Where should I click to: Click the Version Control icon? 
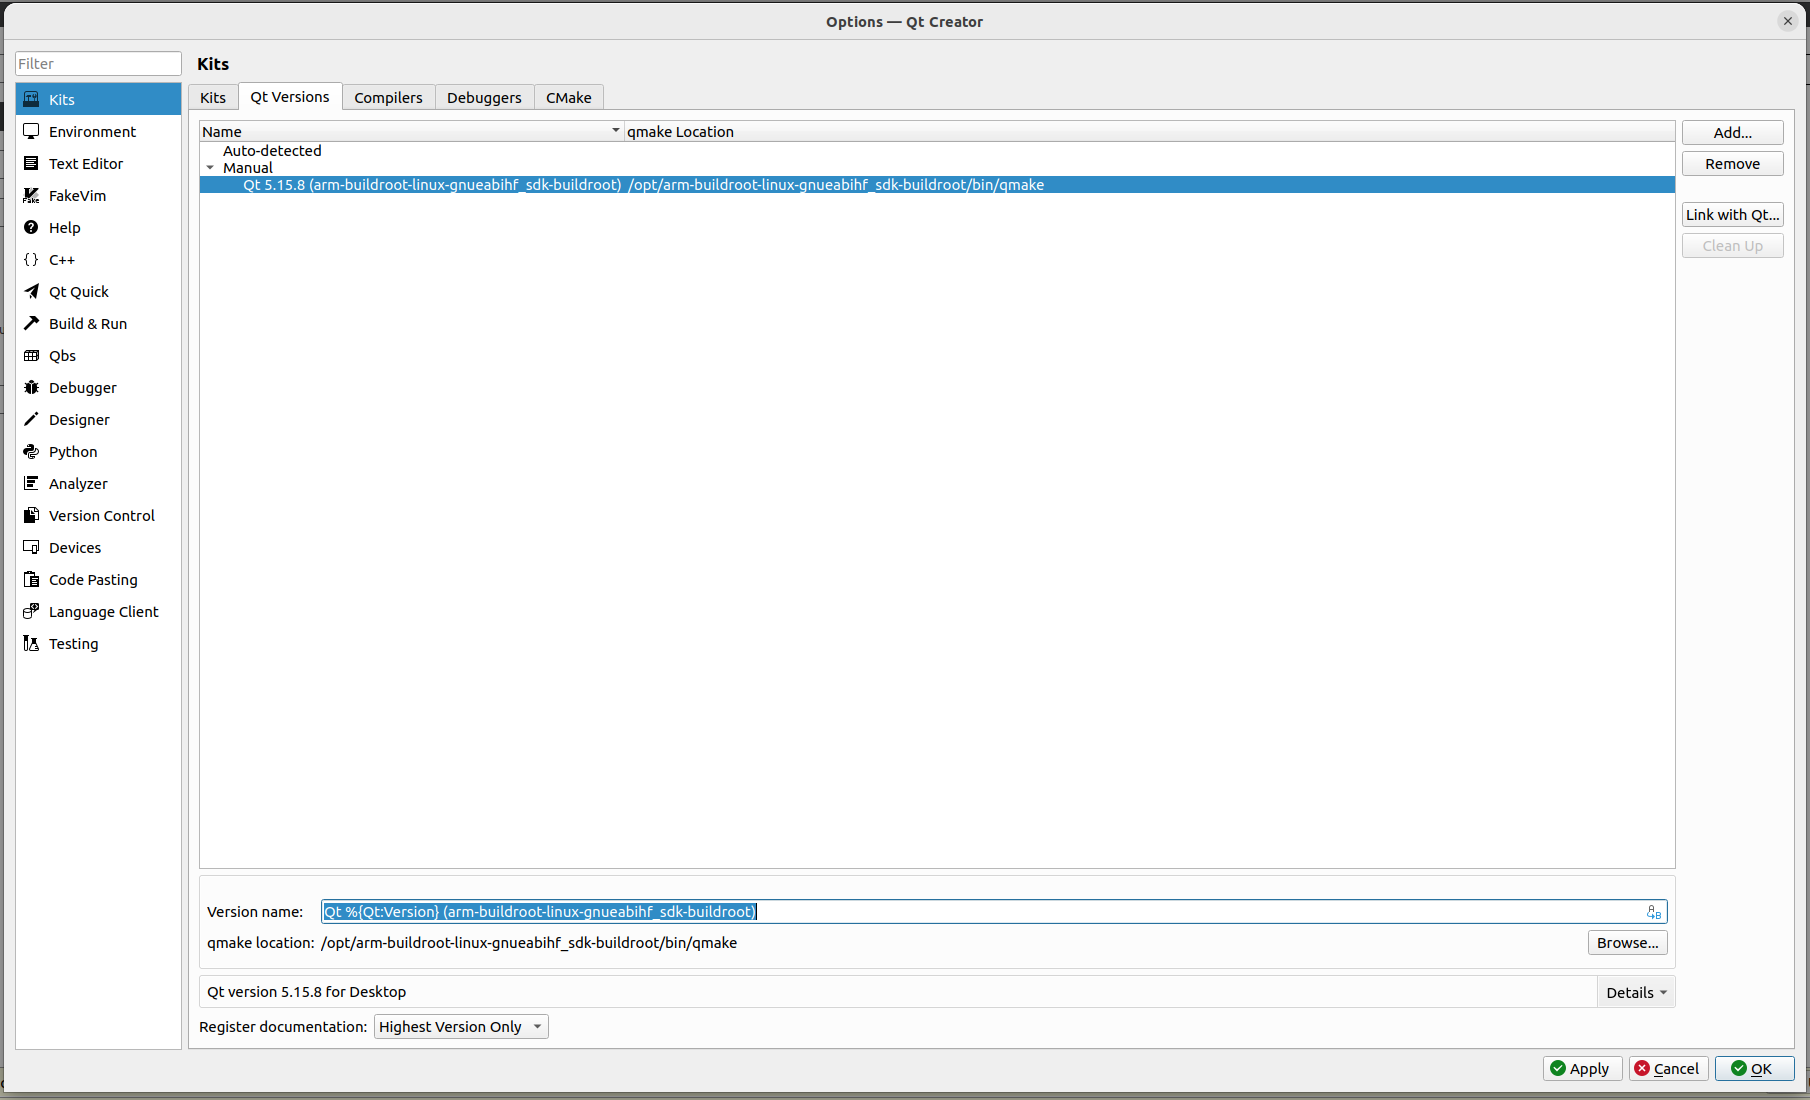click(x=31, y=515)
